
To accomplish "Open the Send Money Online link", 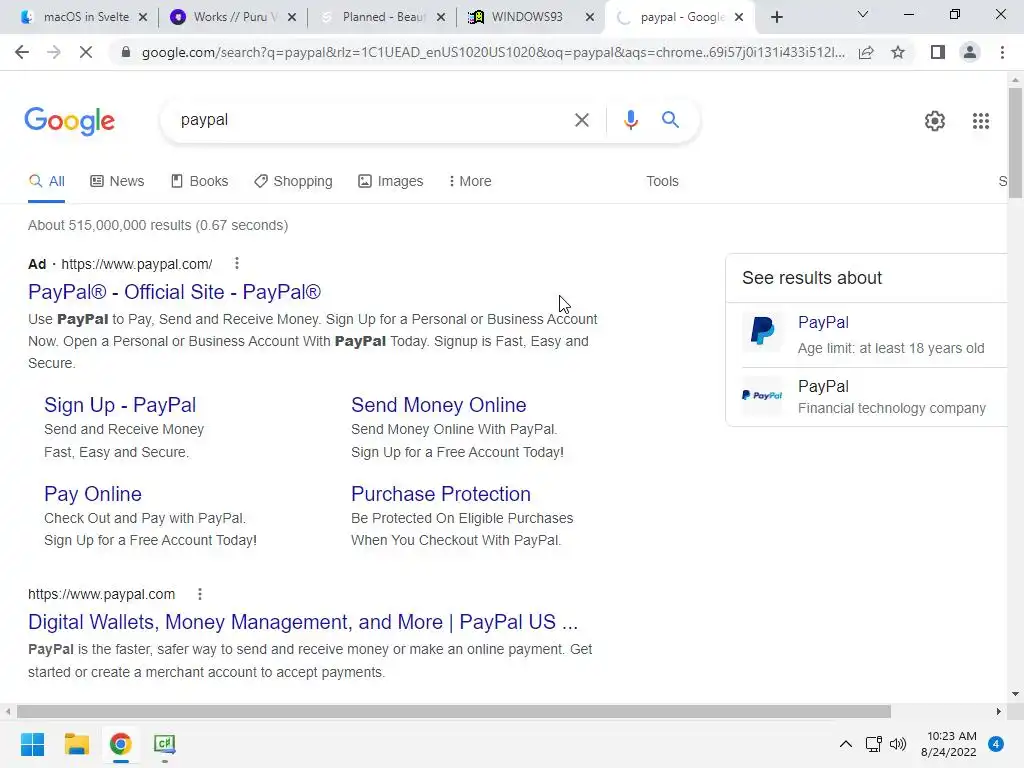I will point(439,405).
